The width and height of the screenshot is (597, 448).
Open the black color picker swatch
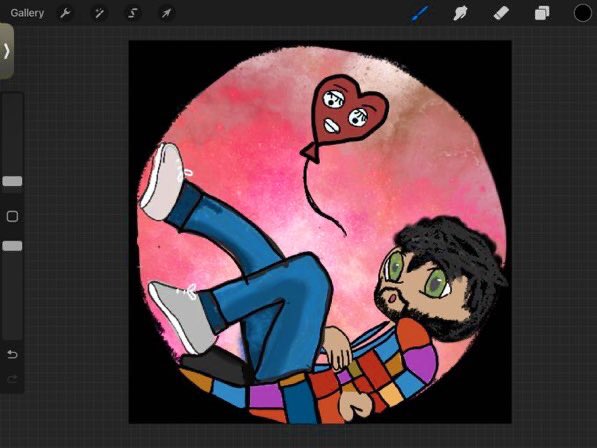pyautogui.click(x=583, y=13)
